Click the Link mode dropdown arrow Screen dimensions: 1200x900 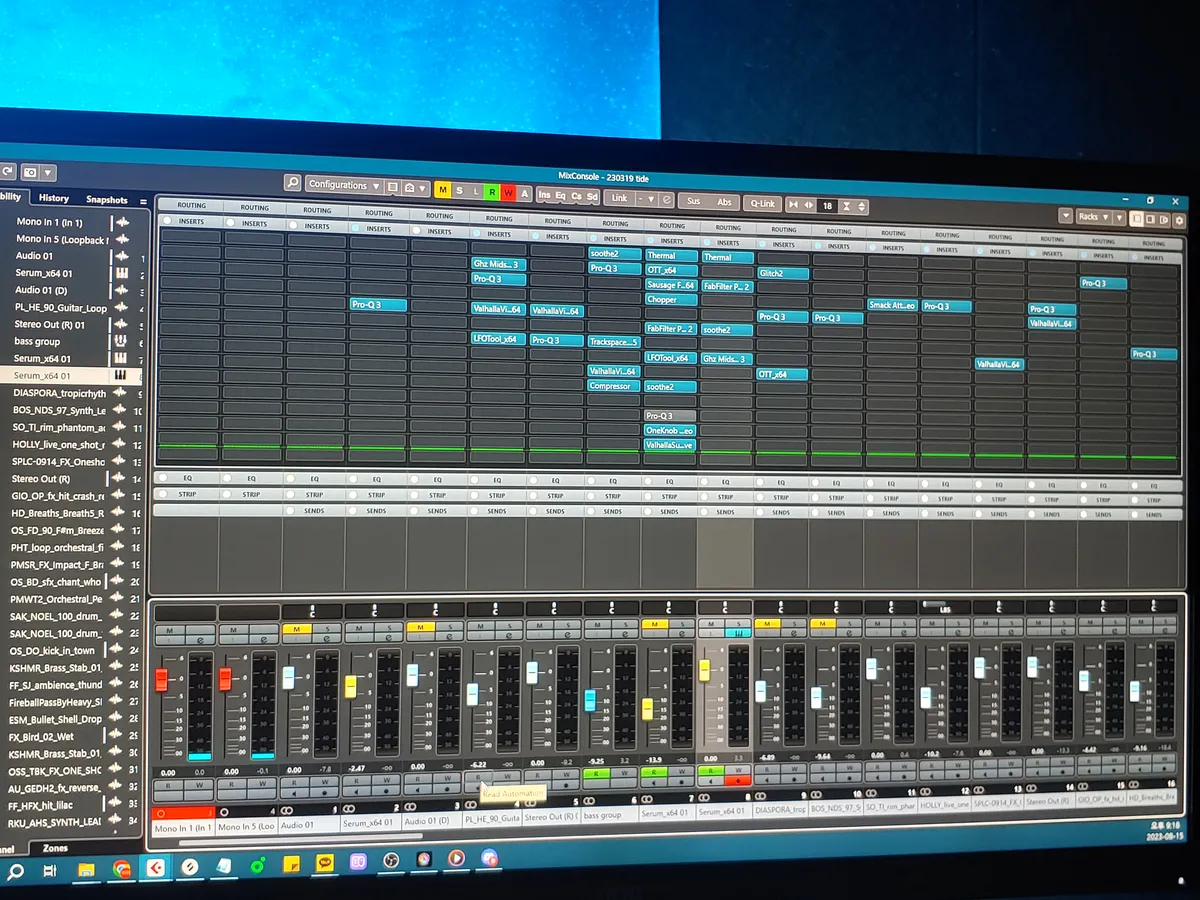pos(652,199)
